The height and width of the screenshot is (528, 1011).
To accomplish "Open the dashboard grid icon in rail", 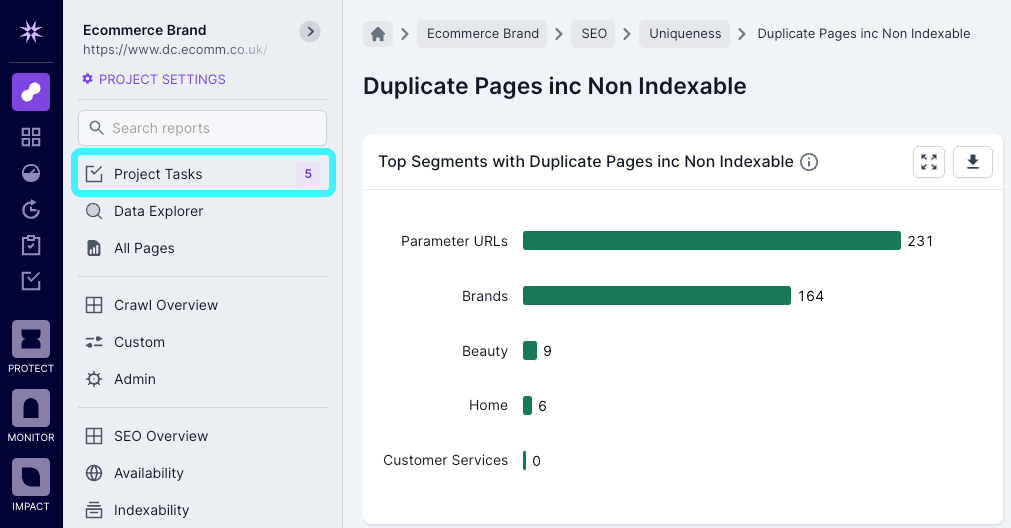I will (x=31, y=137).
